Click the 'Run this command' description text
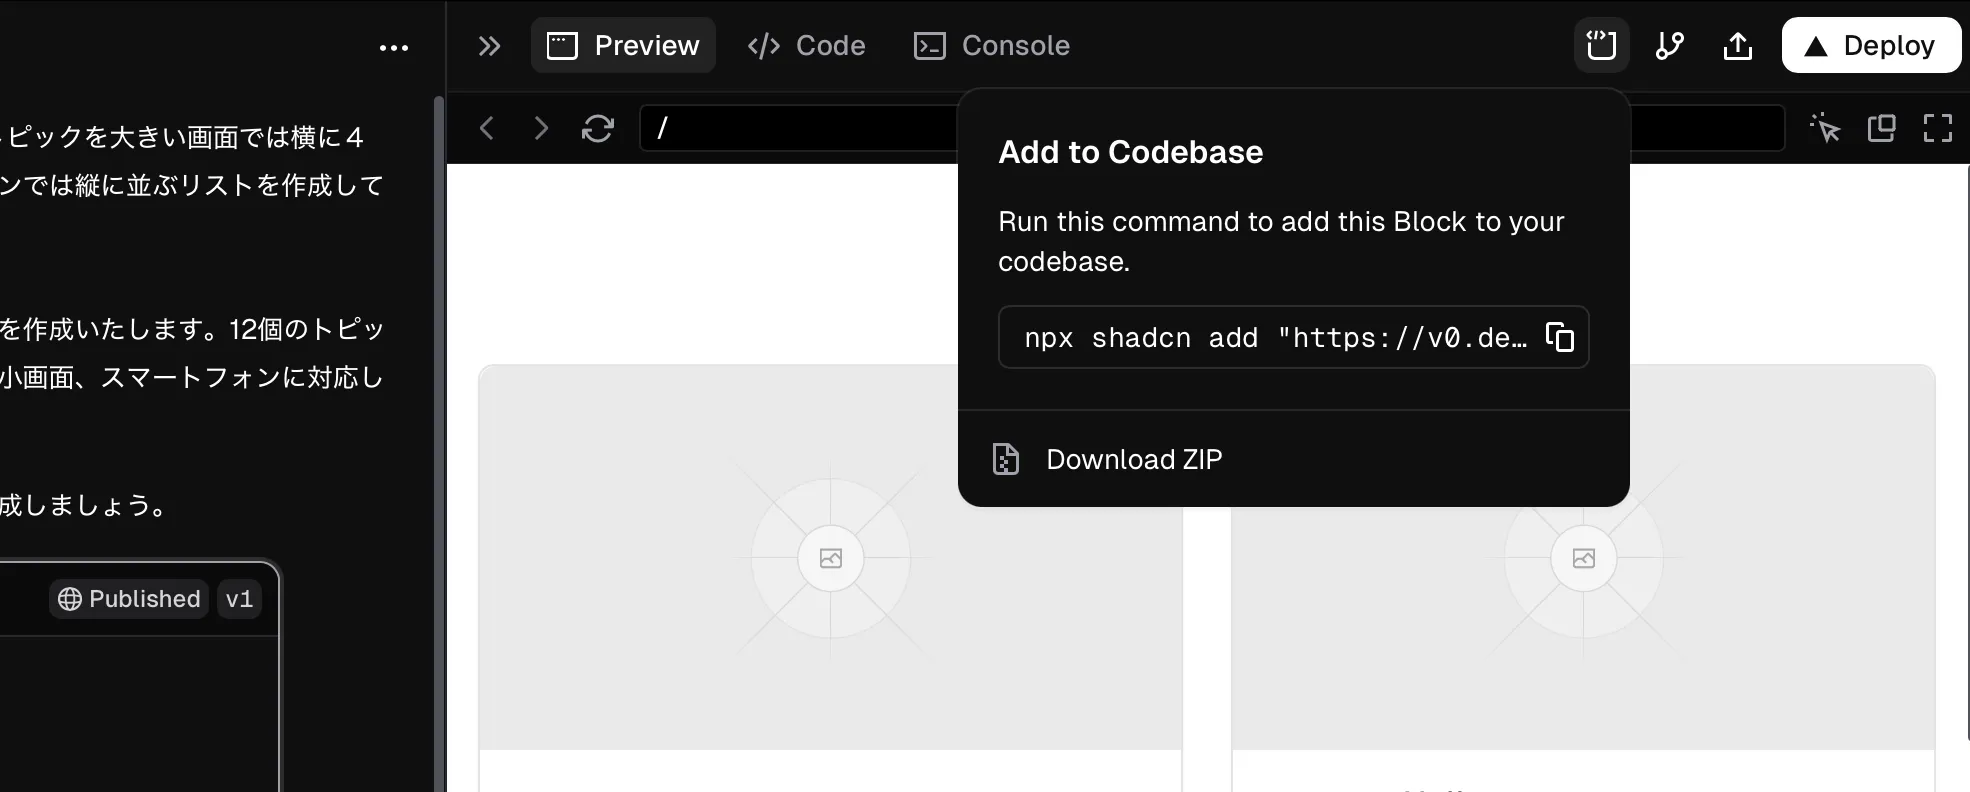Screen dimensions: 1970x792 tap(1281, 241)
